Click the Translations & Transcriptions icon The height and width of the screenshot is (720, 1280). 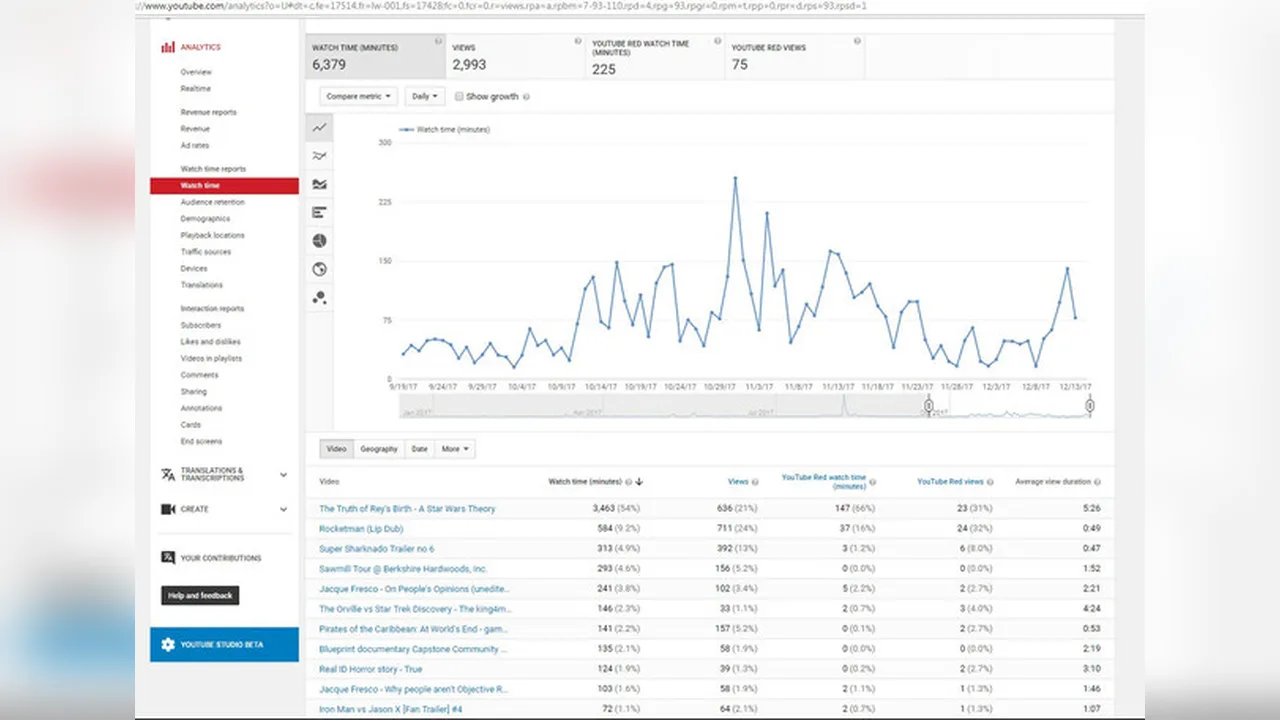click(x=168, y=474)
